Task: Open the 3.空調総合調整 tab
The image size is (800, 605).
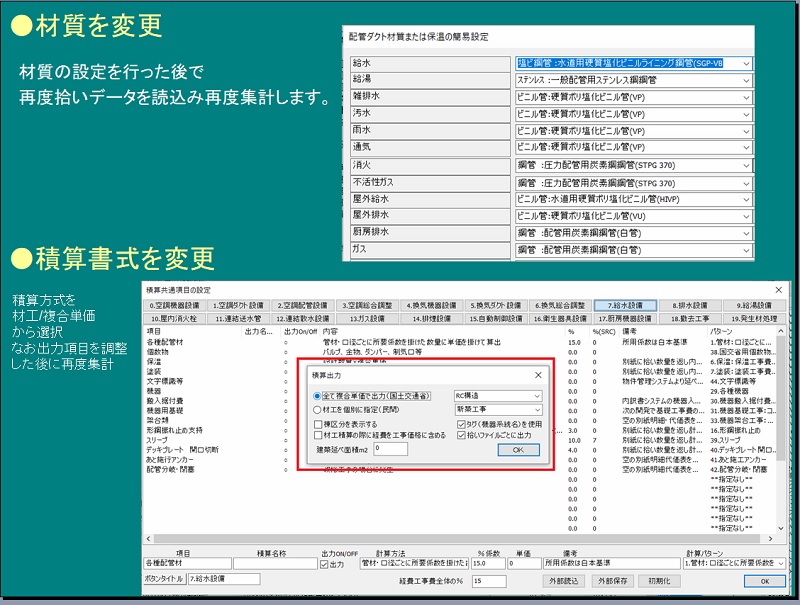Action: [x=367, y=306]
